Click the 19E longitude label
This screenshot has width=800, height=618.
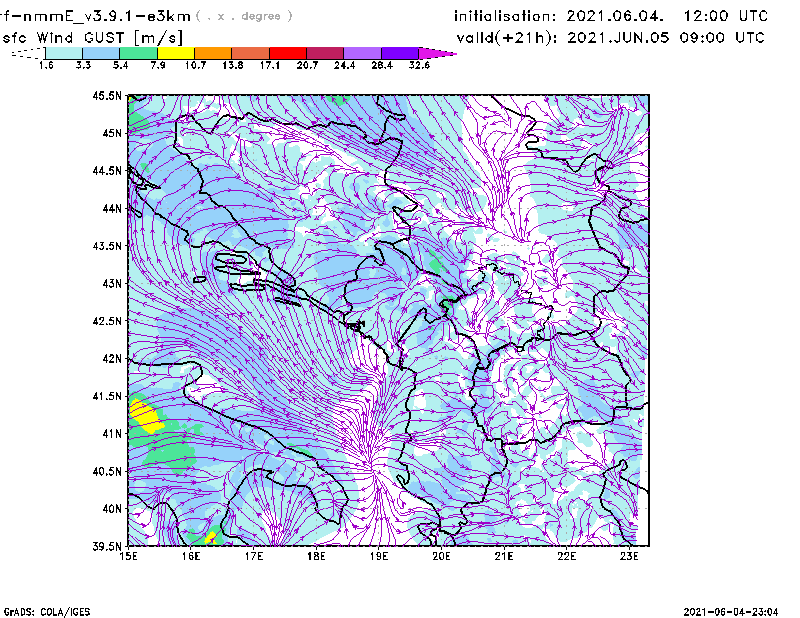point(379,556)
